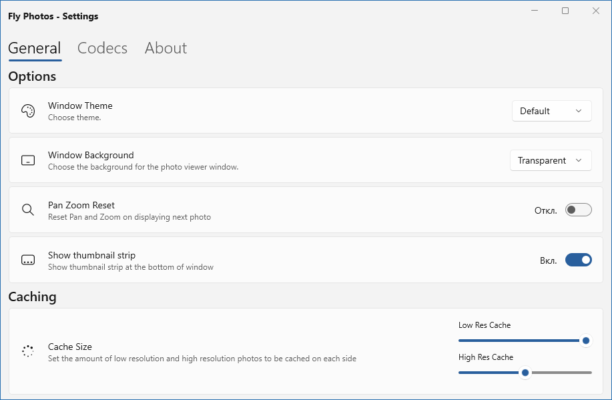Viewport: 612px width, 400px height.
Task: Click the 'Low Res Cache' label
Action: (484, 325)
